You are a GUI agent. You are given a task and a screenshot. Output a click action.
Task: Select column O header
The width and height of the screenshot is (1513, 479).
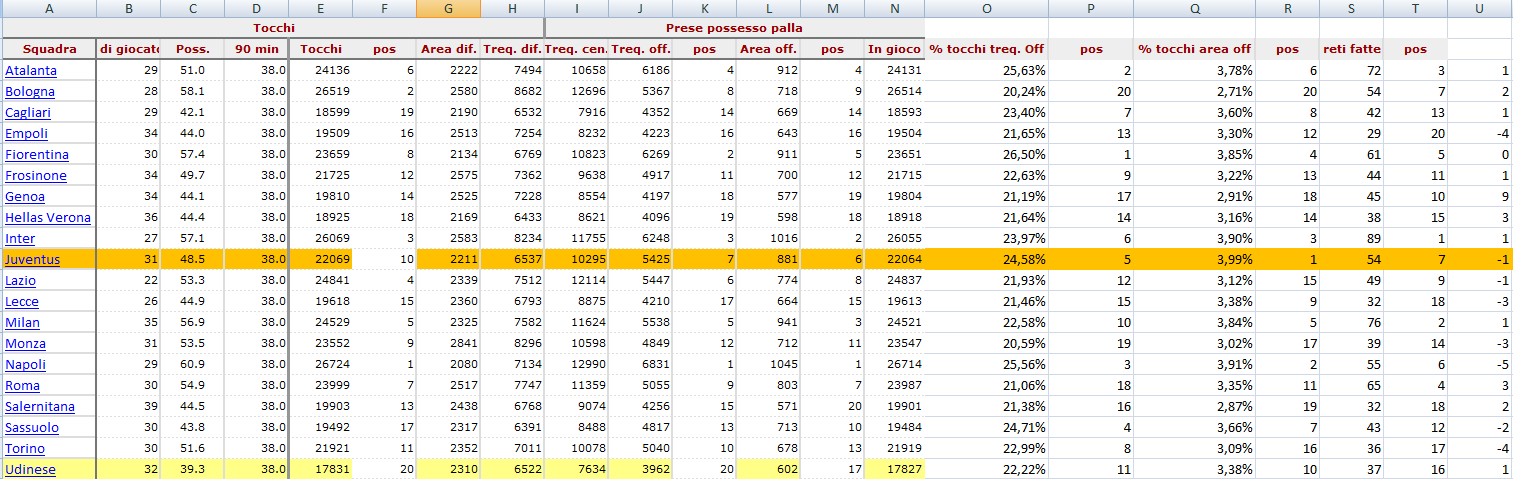pyautogui.click(x=987, y=8)
